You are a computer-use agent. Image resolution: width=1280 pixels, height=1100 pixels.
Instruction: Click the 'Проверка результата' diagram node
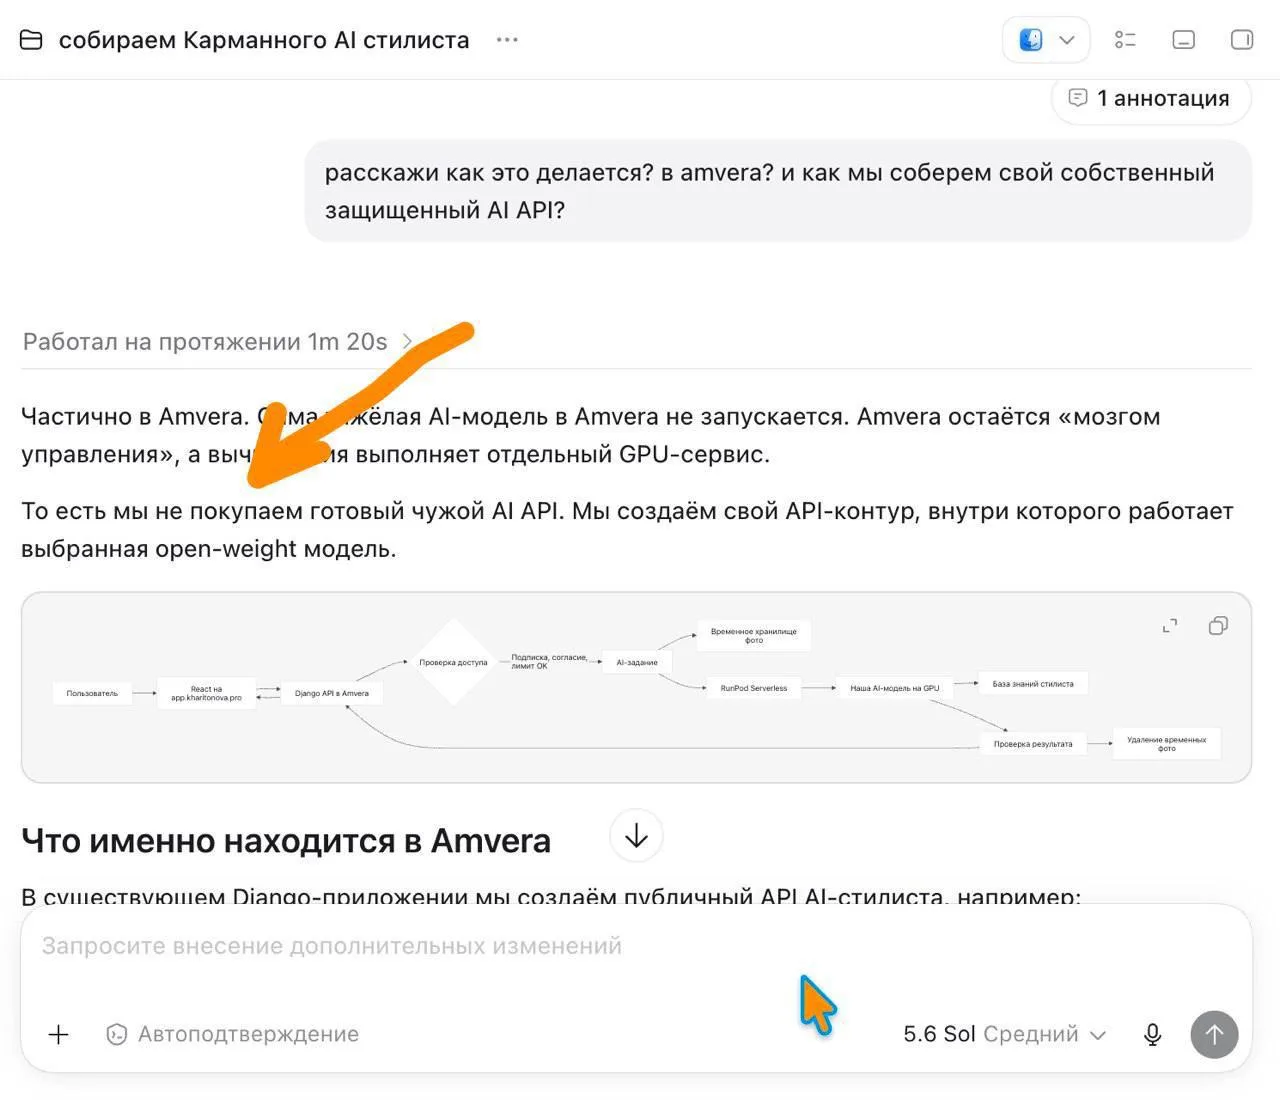pyautogui.click(x=1033, y=744)
